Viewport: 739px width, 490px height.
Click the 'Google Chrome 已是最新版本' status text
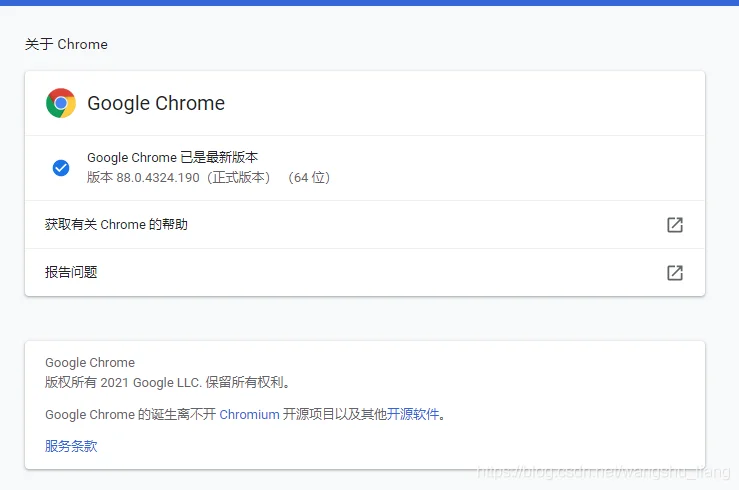click(x=172, y=157)
